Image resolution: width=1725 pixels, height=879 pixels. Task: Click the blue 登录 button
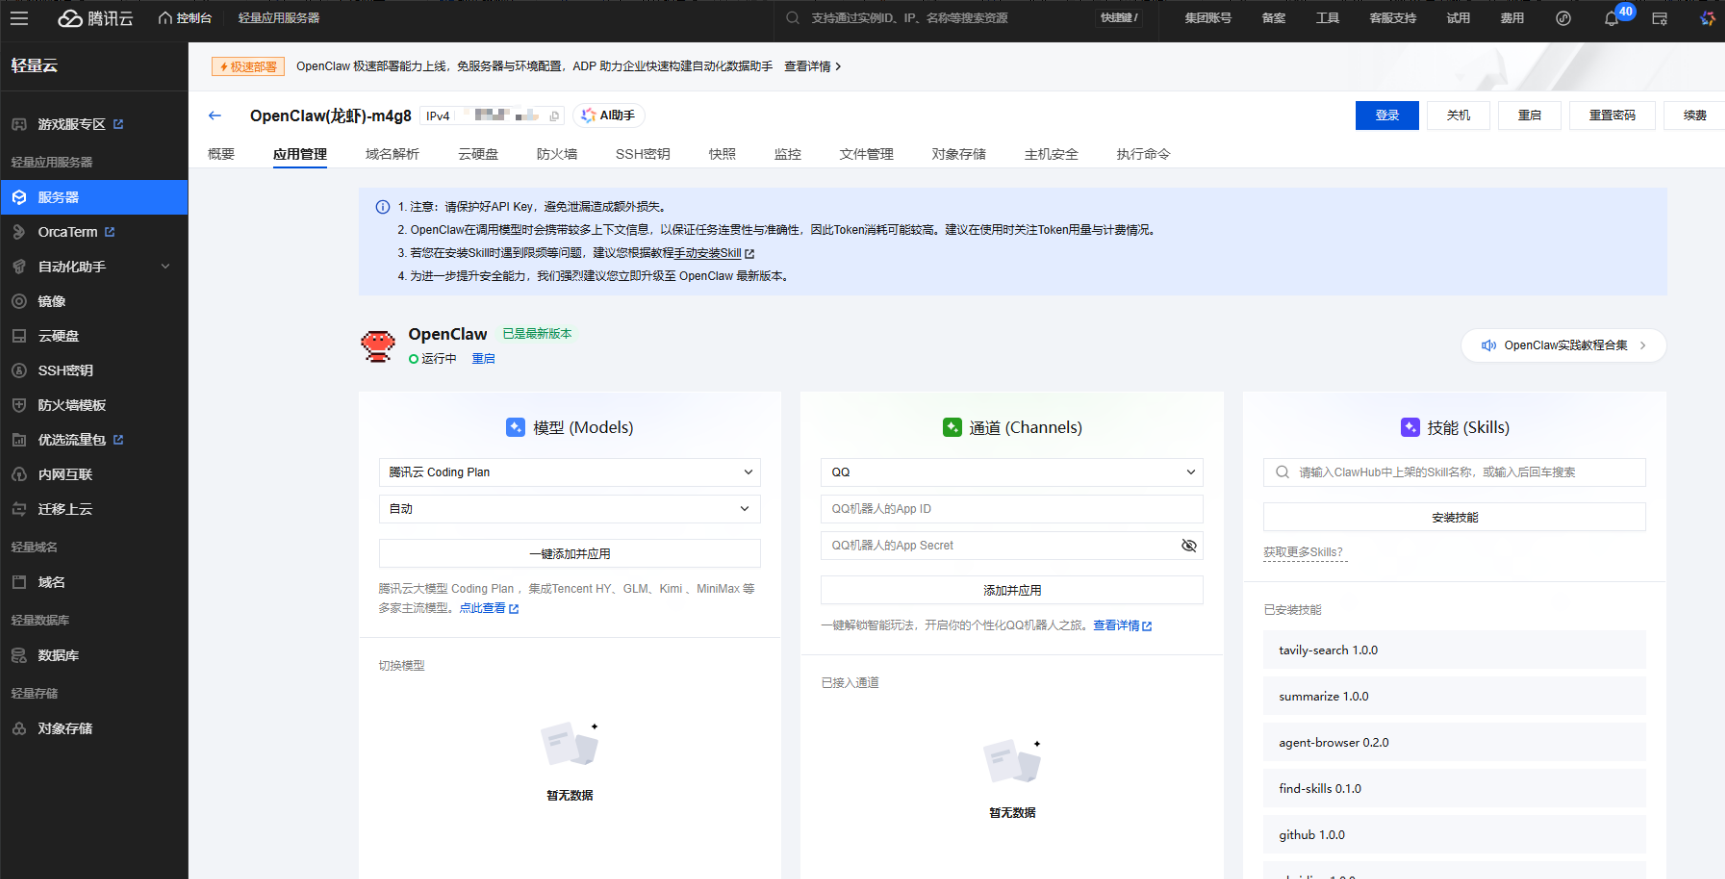[x=1387, y=115]
